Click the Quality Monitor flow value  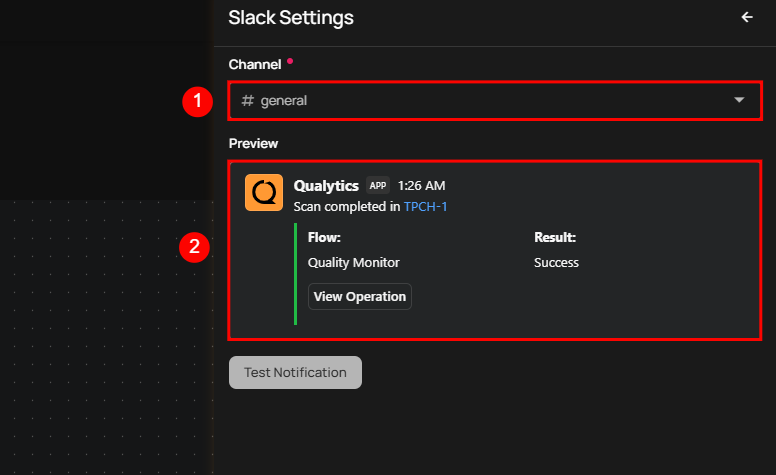[353, 263]
